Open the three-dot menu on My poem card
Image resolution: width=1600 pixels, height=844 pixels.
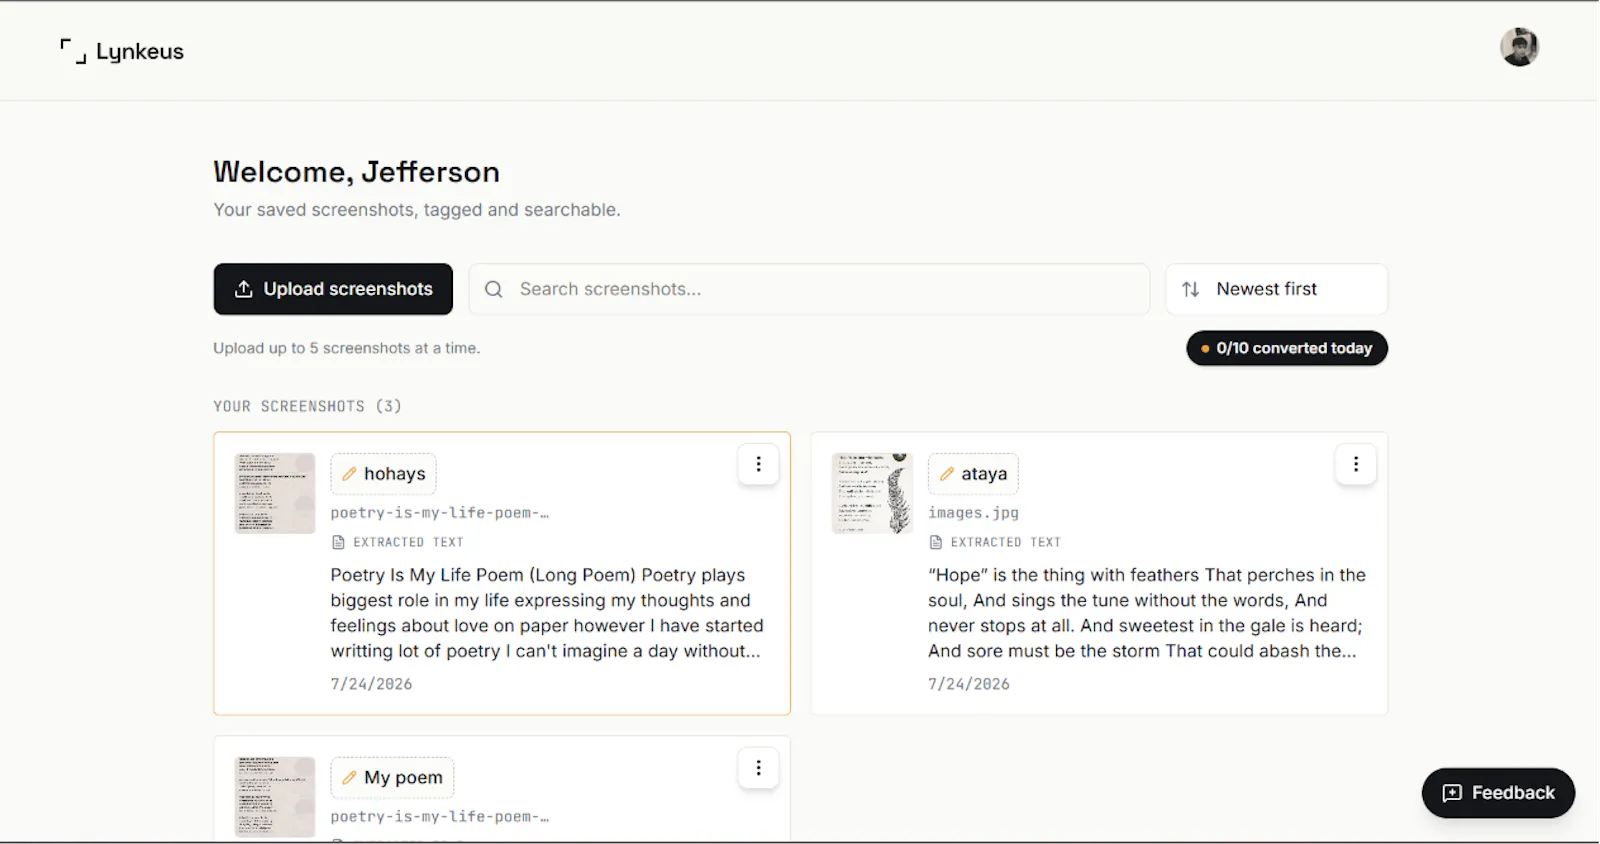pos(758,768)
